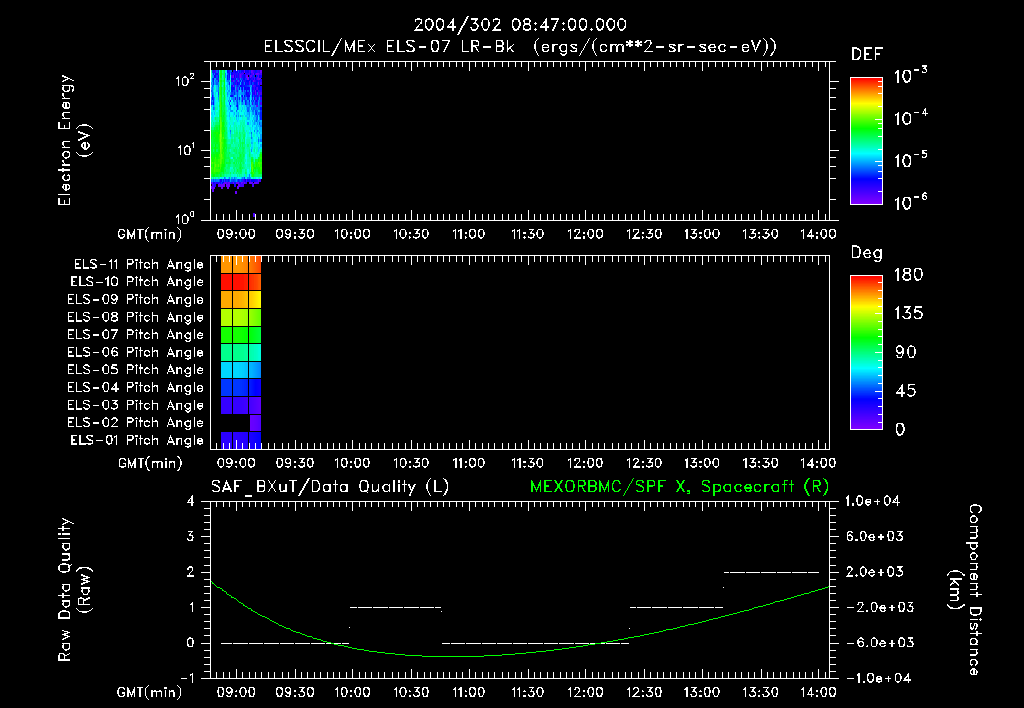Click GMT(min) label under the data quality plot

click(x=150, y=692)
